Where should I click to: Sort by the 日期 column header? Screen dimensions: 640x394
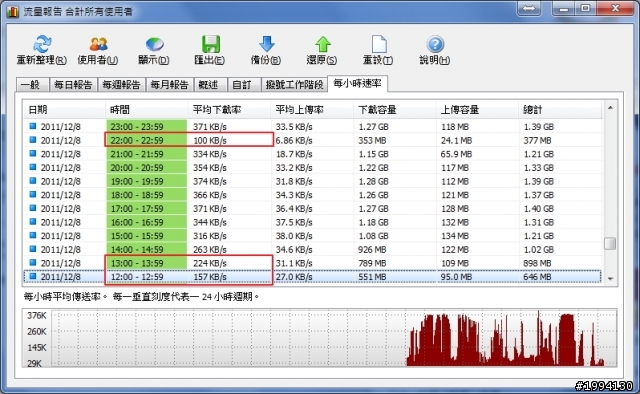click(x=64, y=109)
